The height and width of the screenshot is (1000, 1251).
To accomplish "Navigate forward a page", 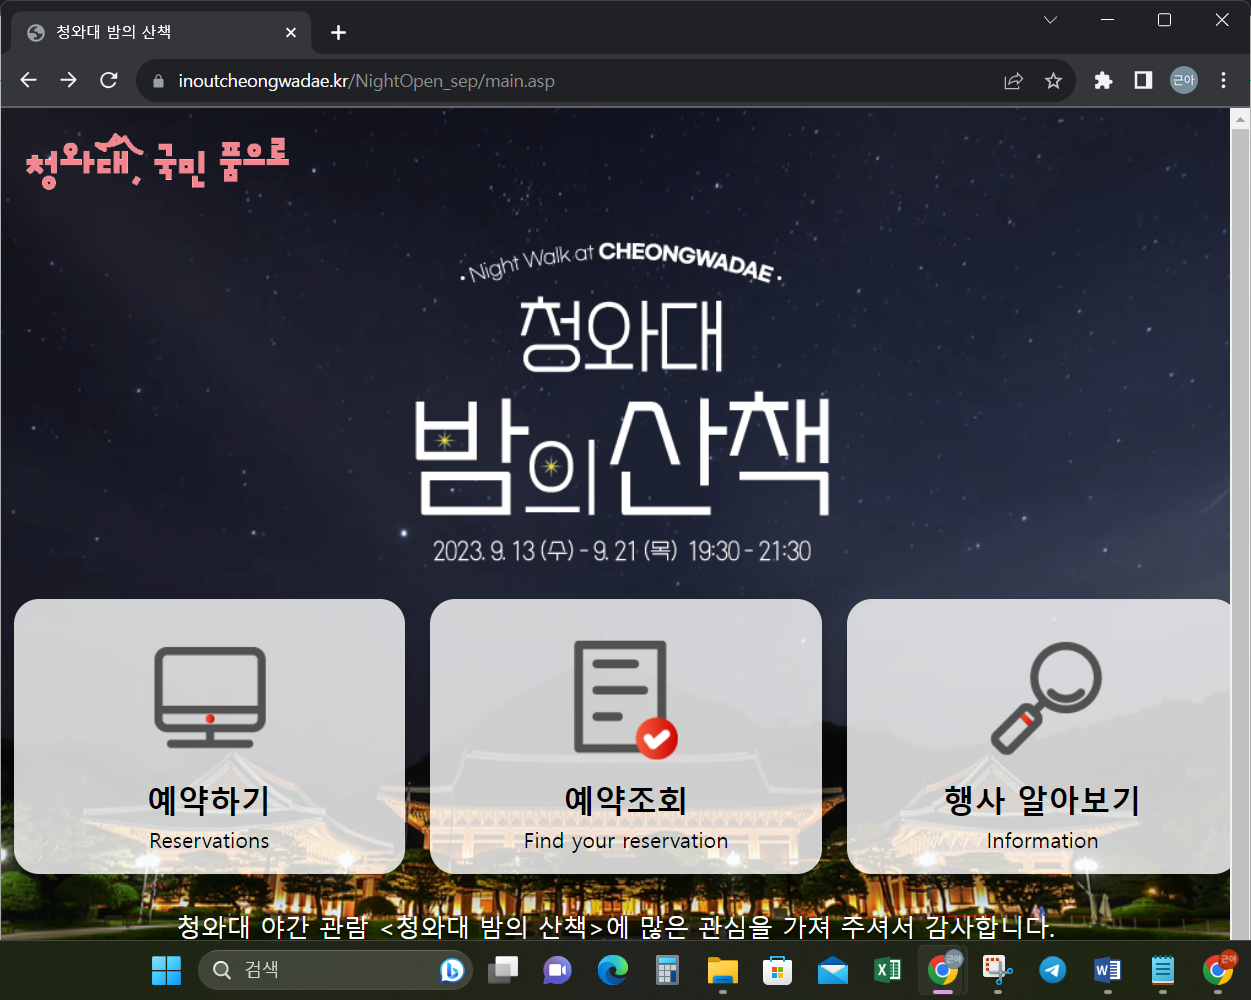I will 68,81.
